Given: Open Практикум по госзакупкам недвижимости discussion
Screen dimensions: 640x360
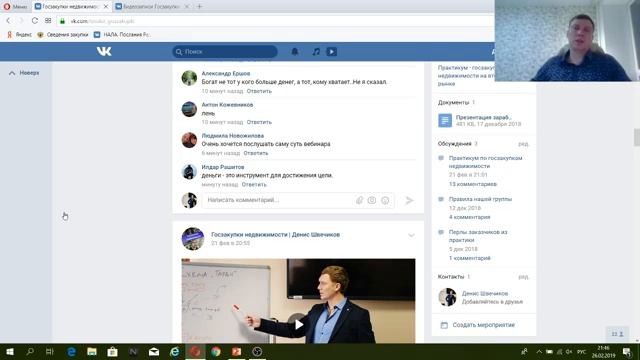Looking at the screenshot, I should click(x=485, y=162).
